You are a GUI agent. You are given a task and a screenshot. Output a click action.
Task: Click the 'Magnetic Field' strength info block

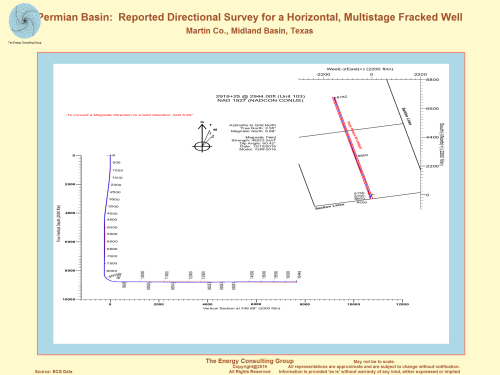254,143
